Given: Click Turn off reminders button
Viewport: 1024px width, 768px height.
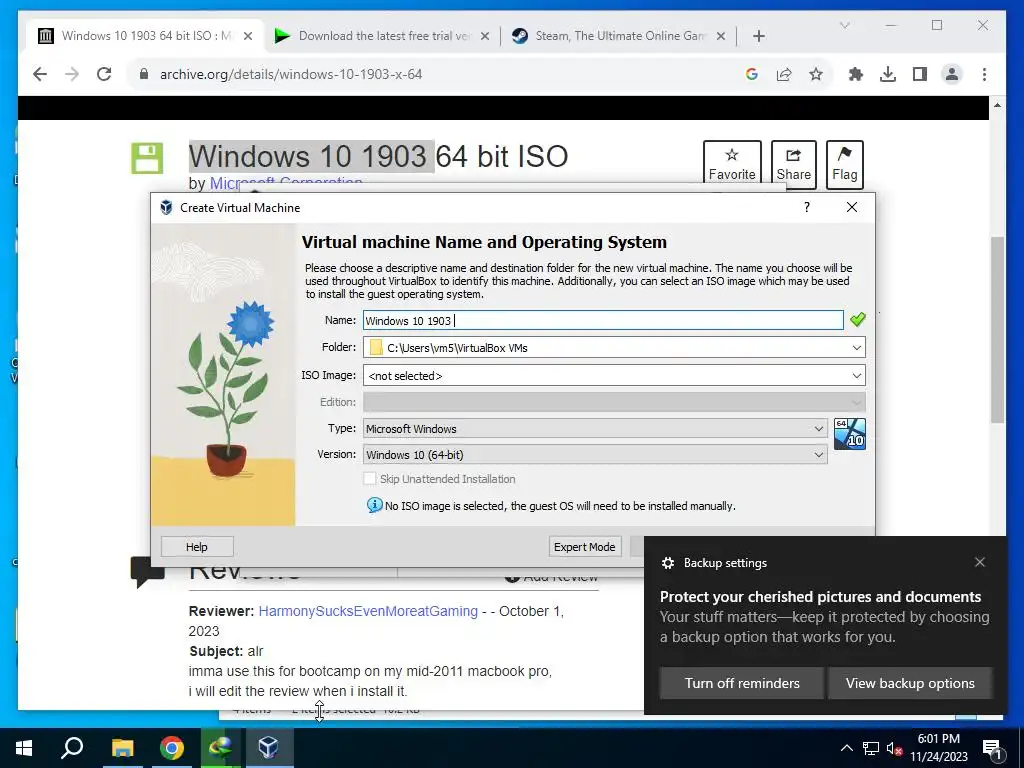Looking at the screenshot, I should [x=742, y=683].
